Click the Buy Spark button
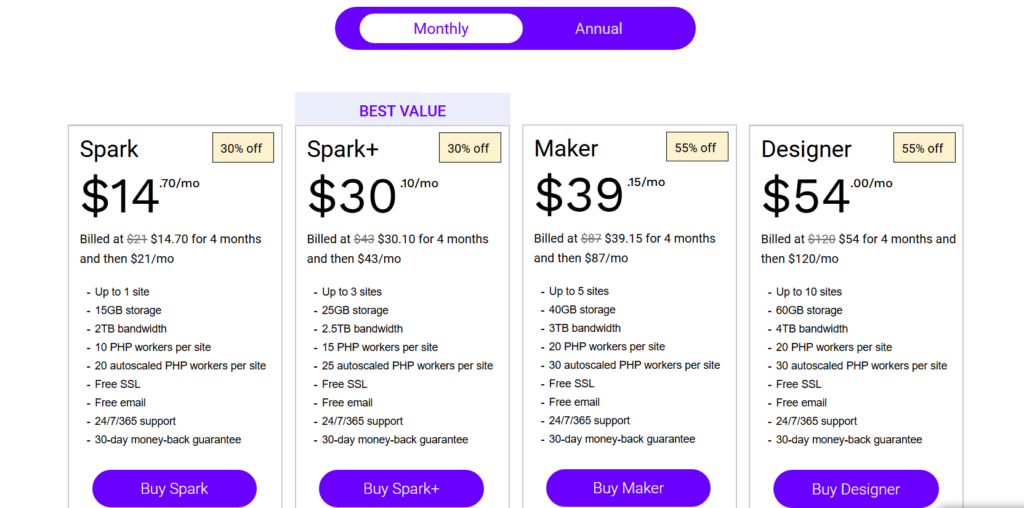 [174, 489]
